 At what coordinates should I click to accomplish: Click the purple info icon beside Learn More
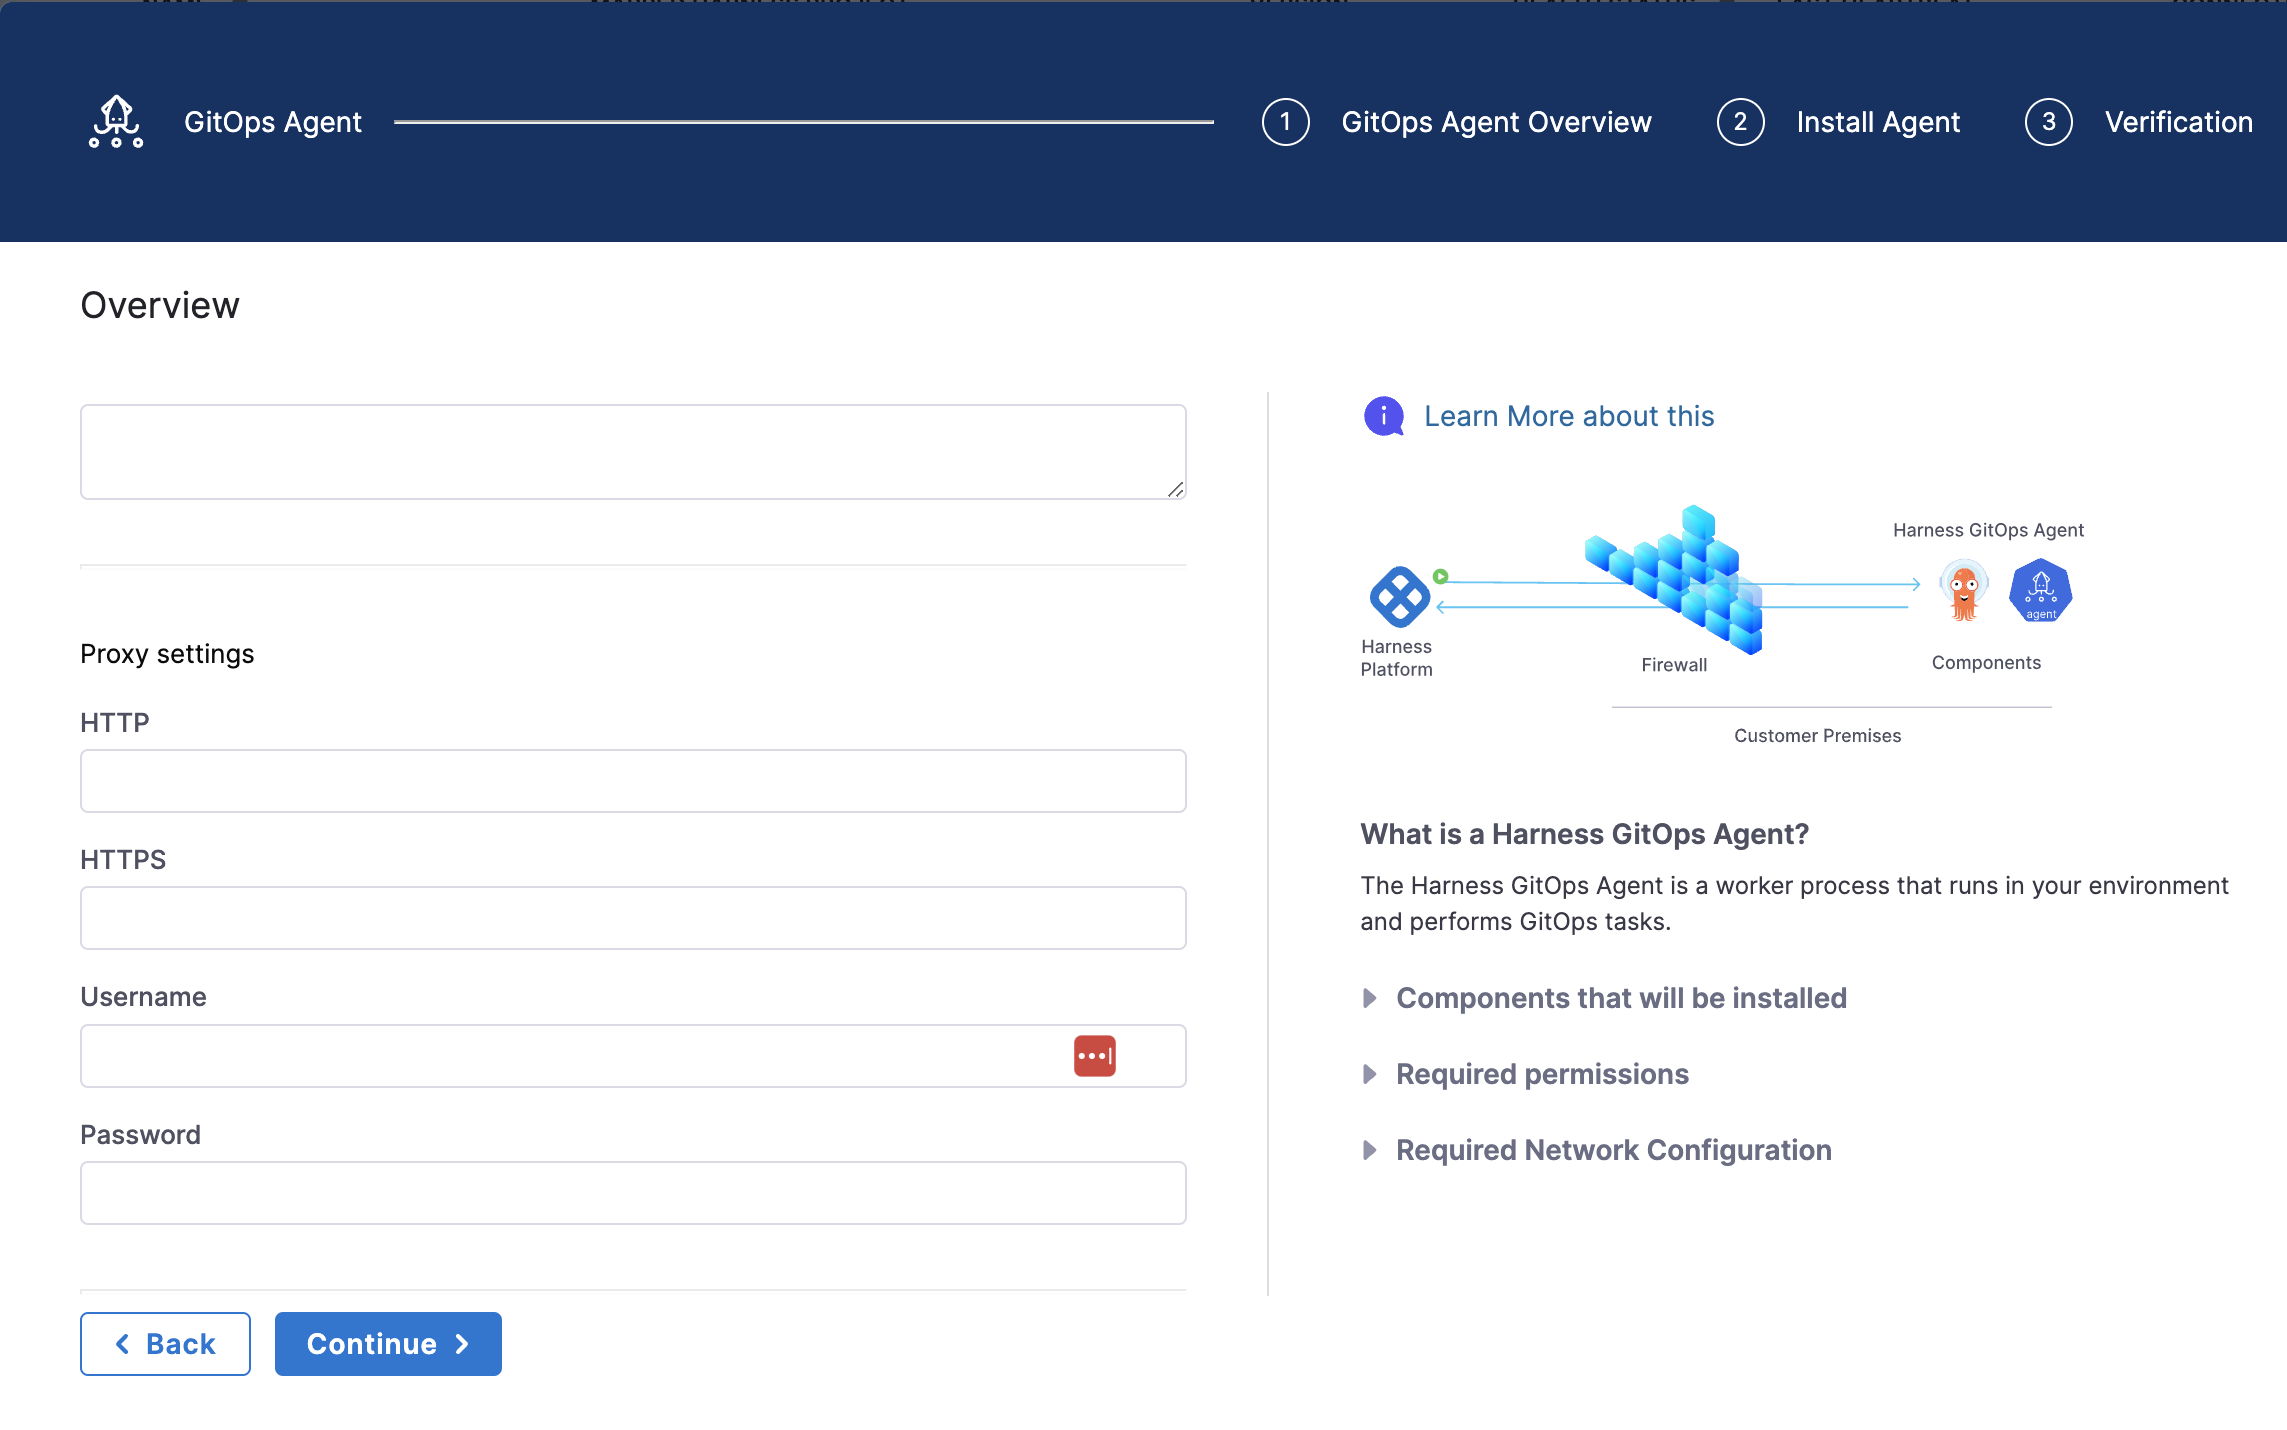(x=1383, y=416)
